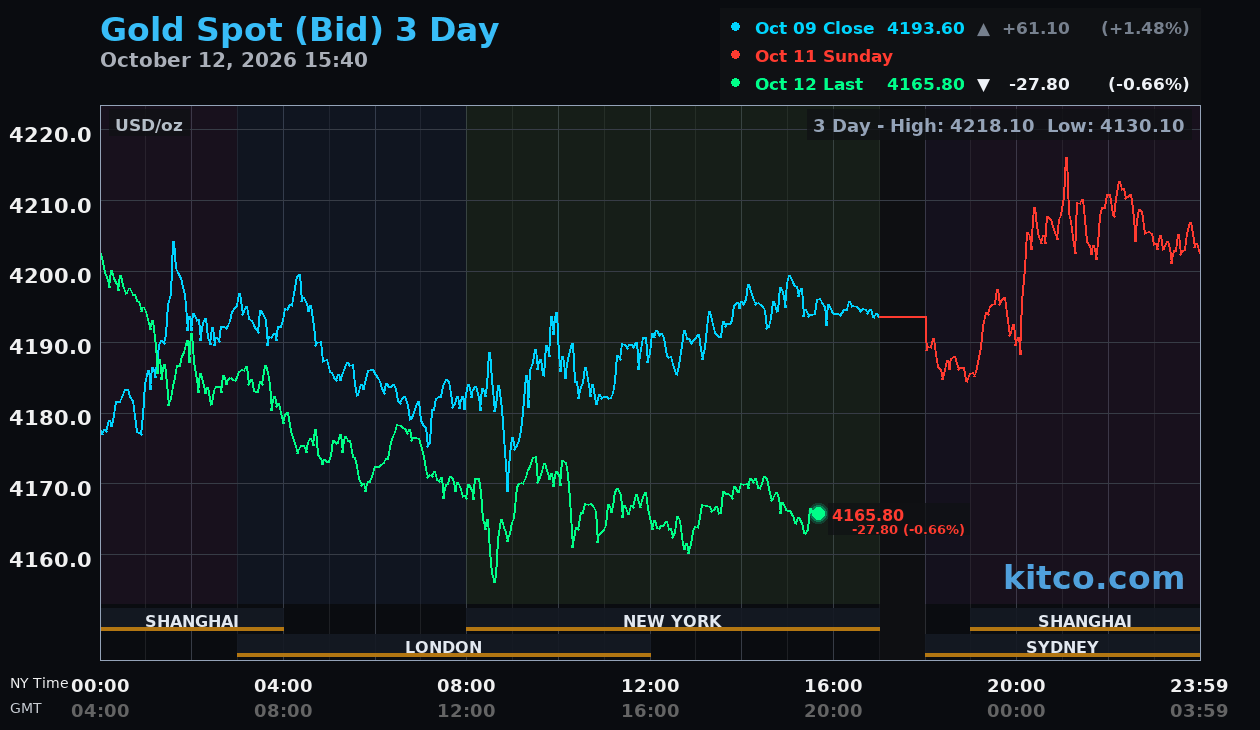Click the +61.10 change value
This screenshot has height=730, width=1260.
[1036, 28]
